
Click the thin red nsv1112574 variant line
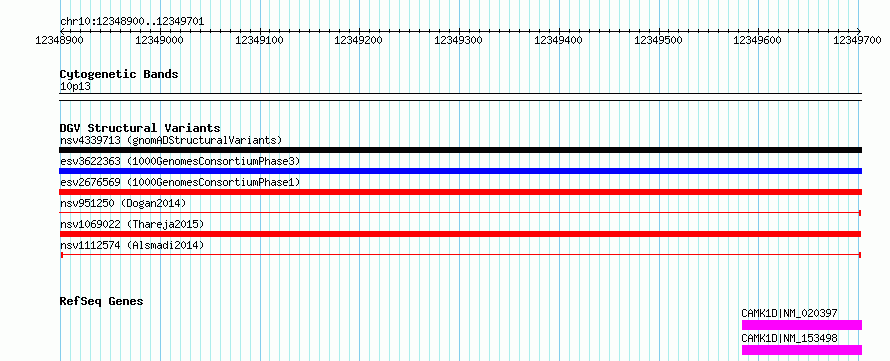coord(460,255)
